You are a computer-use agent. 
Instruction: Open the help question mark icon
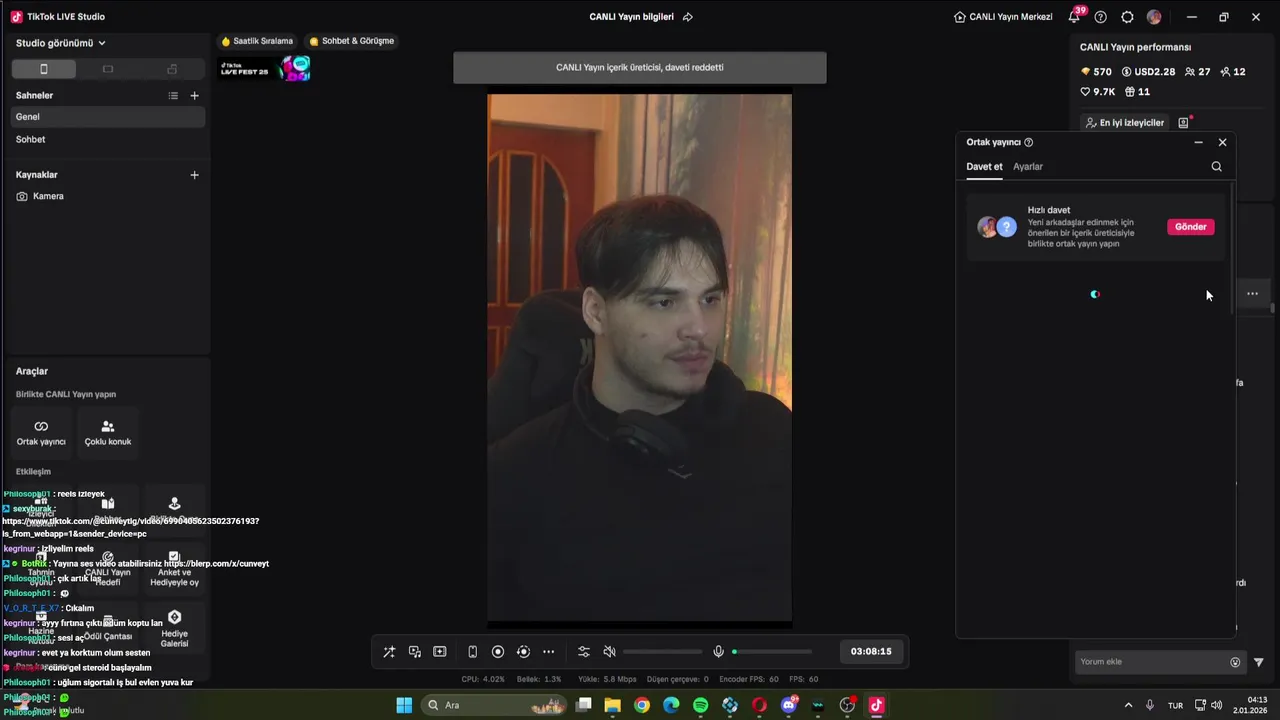pos(1101,17)
